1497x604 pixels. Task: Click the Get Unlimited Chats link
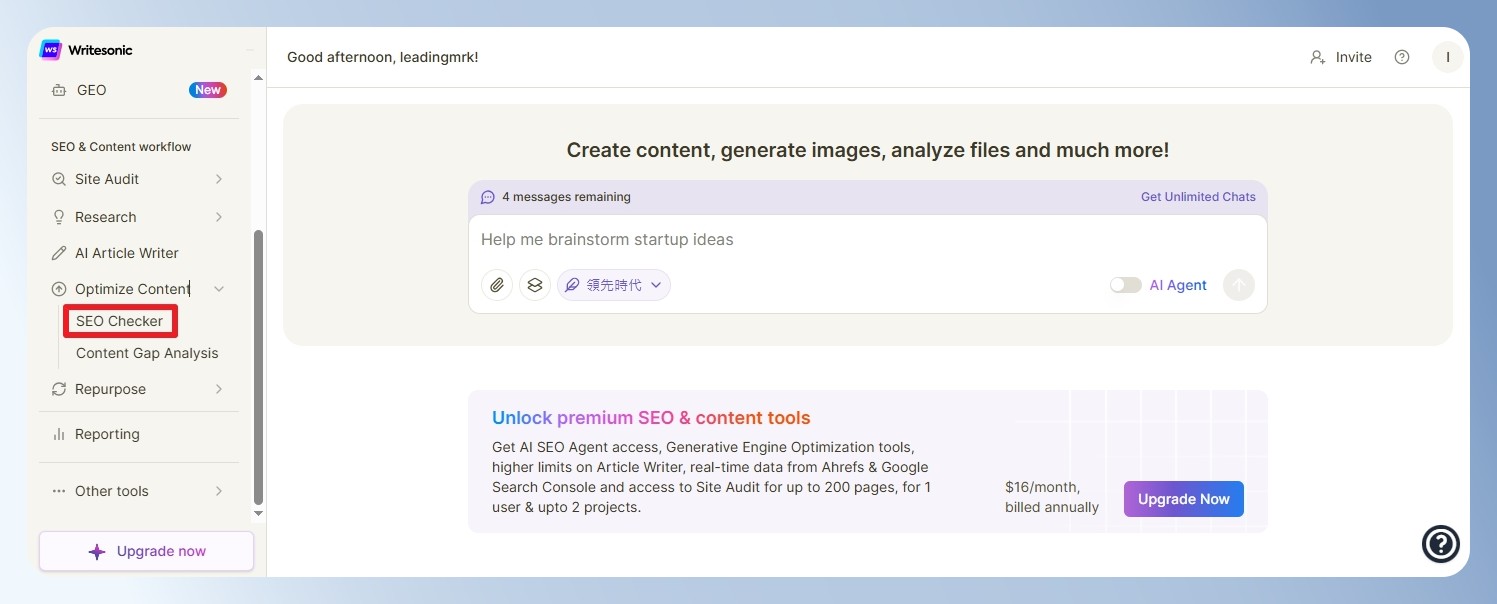[x=1198, y=197]
